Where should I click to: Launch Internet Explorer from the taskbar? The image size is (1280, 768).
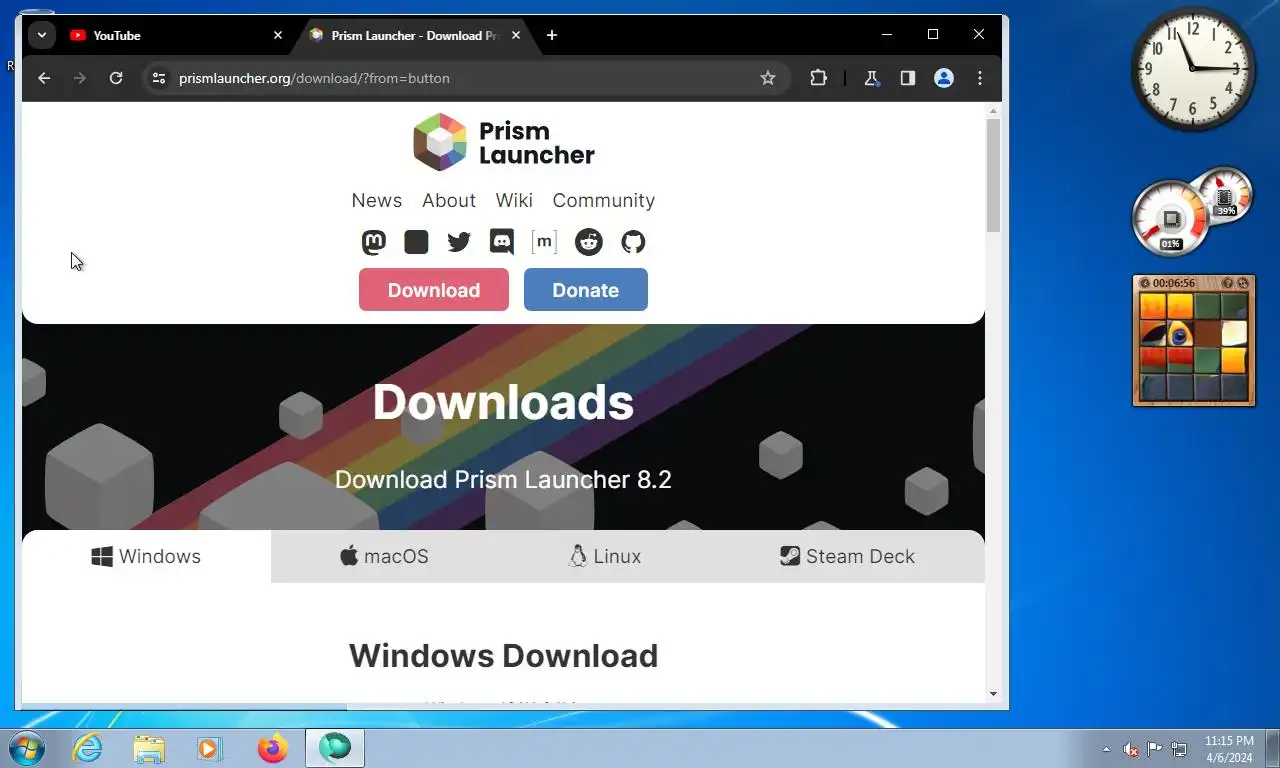point(88,747)
